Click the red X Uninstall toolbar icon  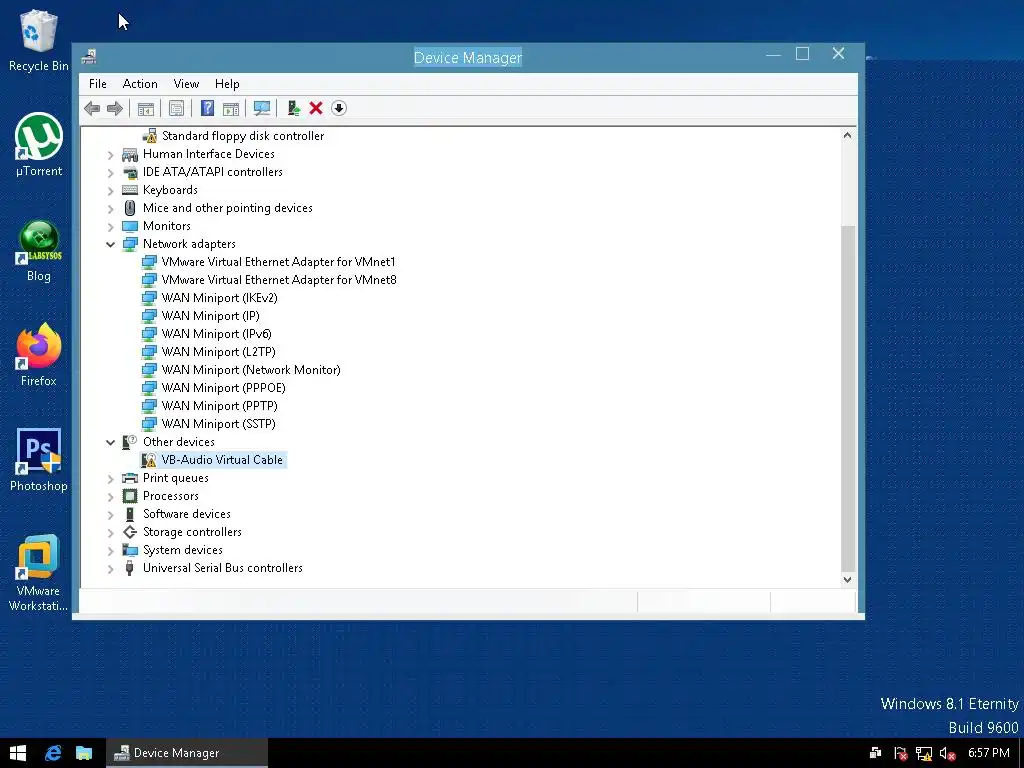(x=316, y=108)
